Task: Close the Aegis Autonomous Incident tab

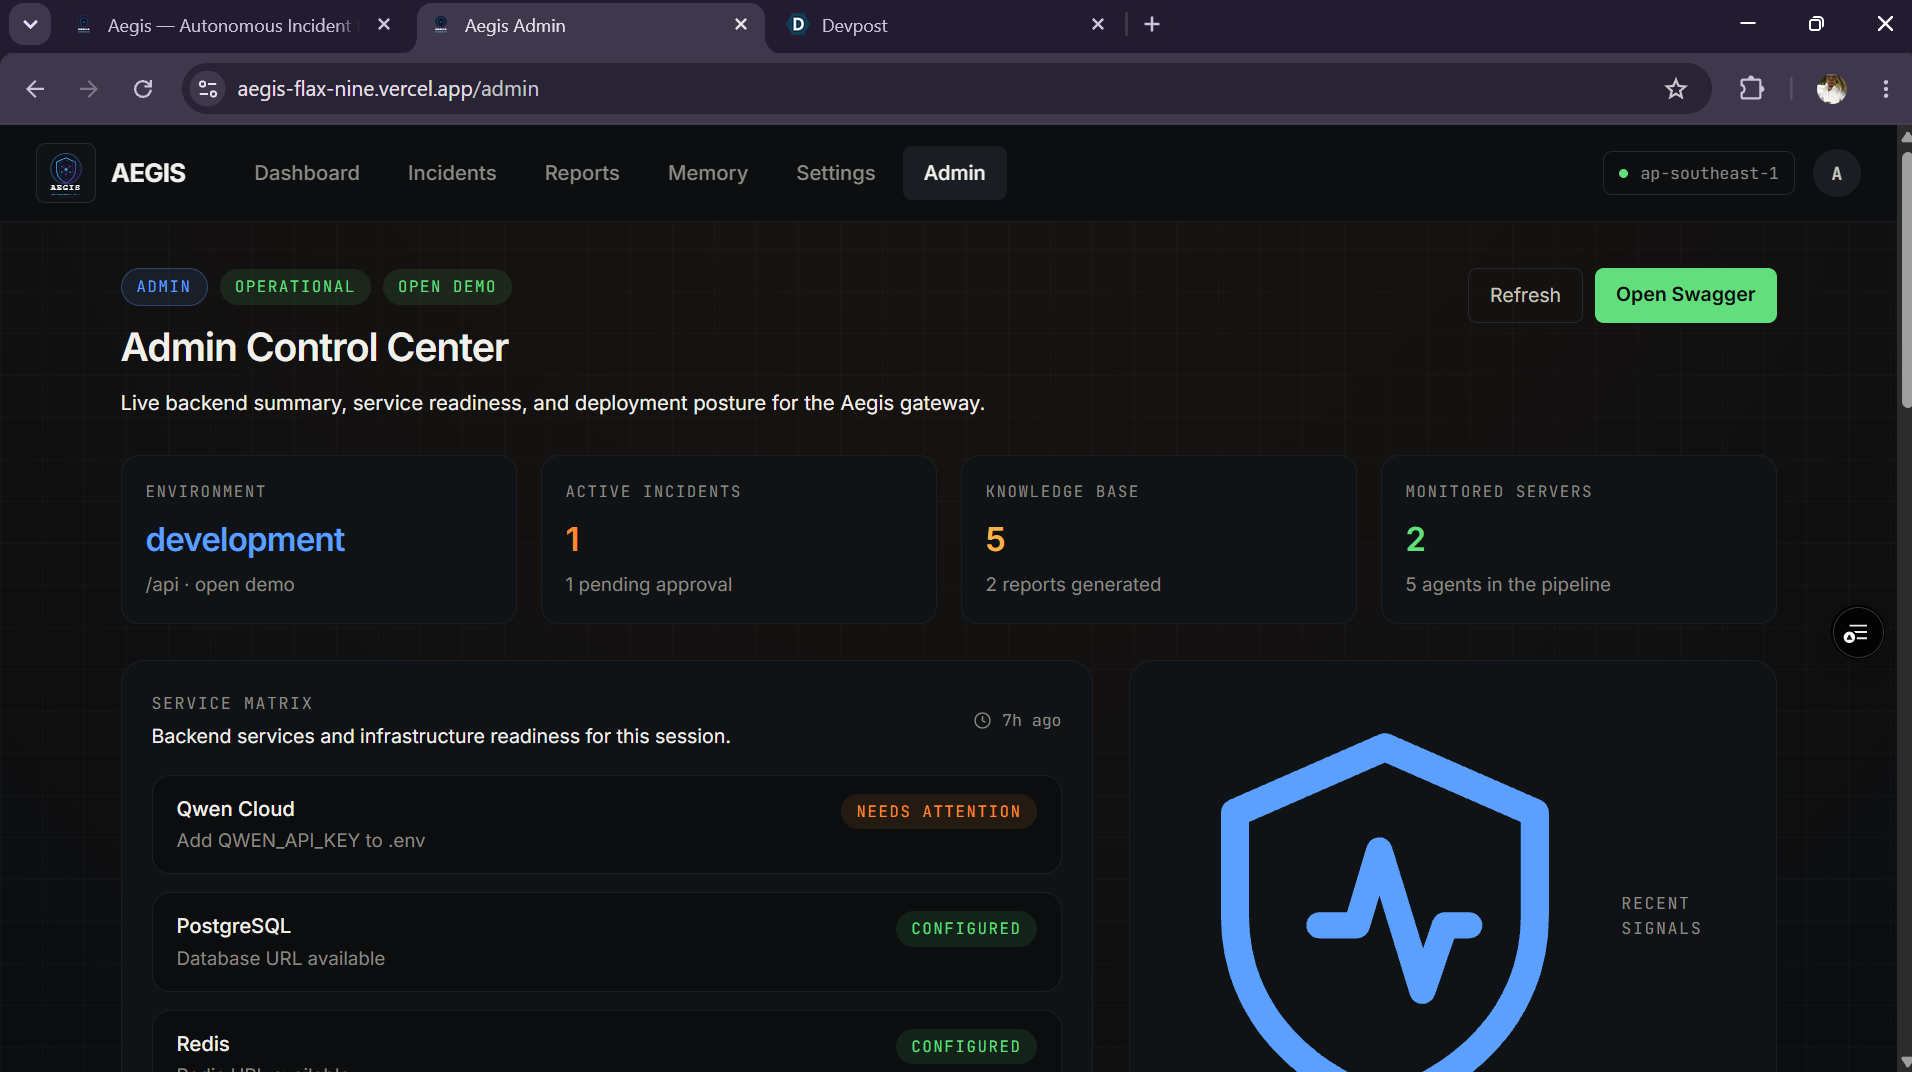Action: click(x=384, y=24)
